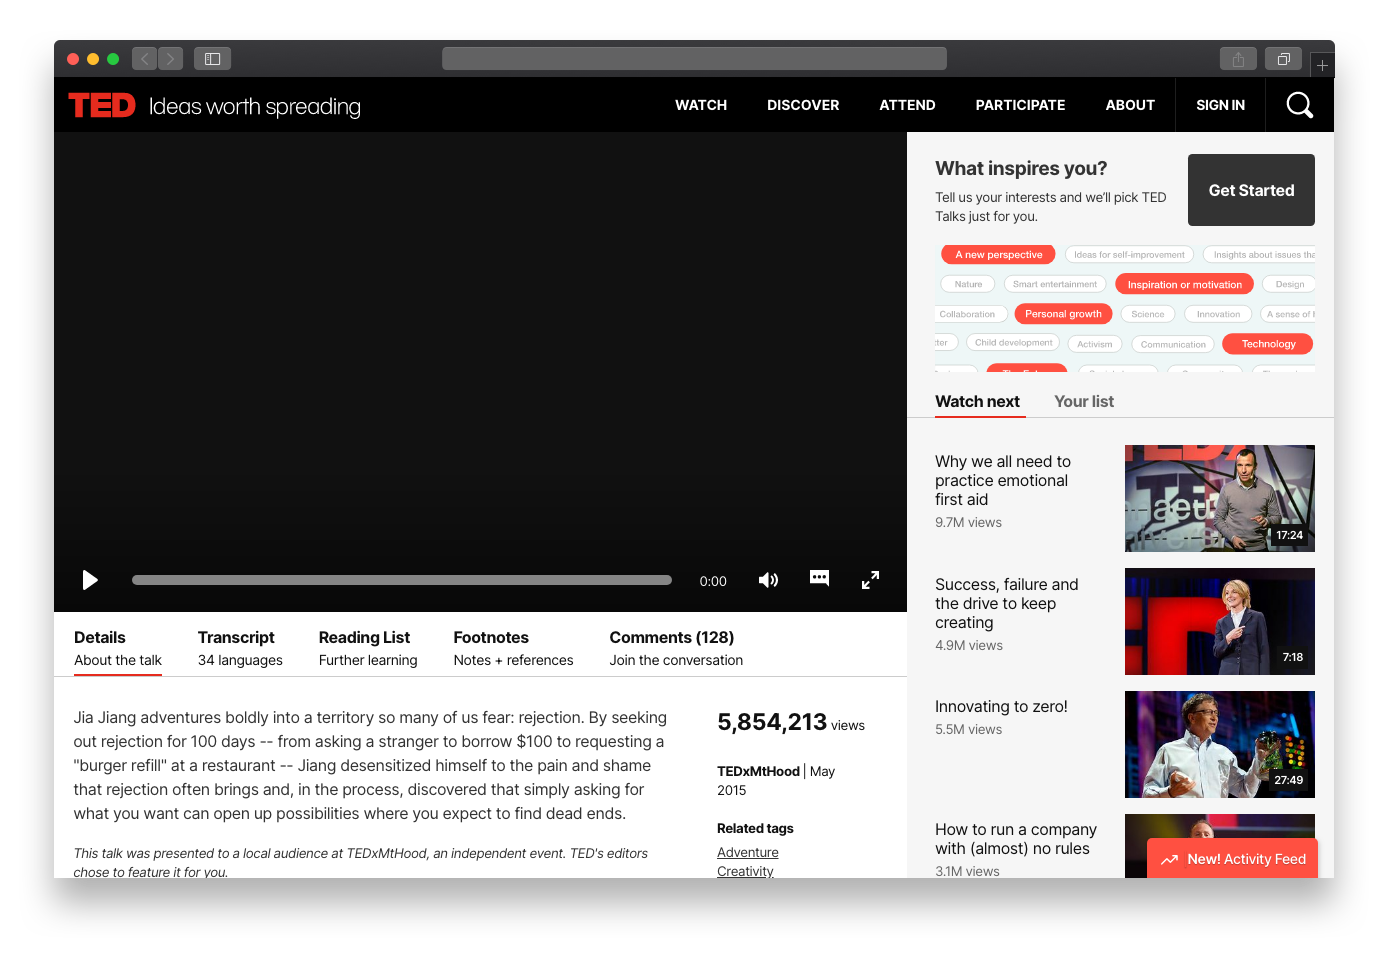1388x955 pixels.
Task: Seek along the video progress bar
Action: 401,580
